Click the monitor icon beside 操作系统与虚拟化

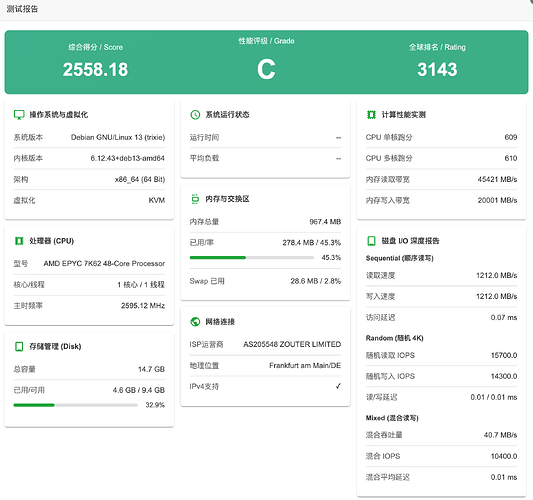click(x=19, y=115)
